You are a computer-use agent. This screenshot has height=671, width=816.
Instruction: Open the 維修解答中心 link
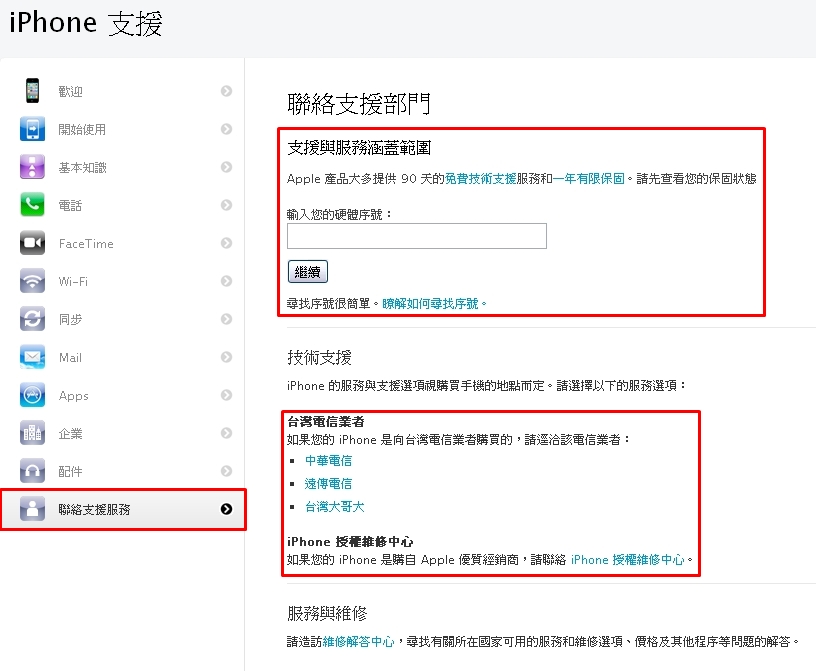pos(359,641)
